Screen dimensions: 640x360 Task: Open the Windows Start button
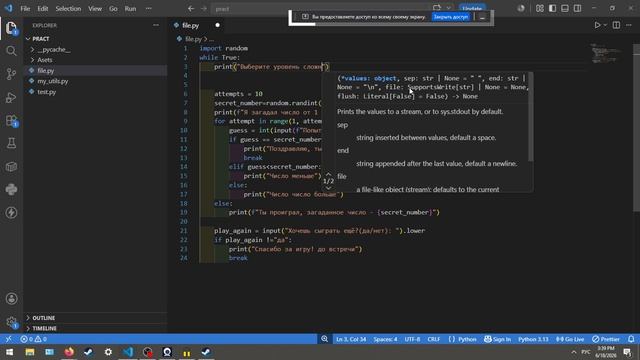(9, 352)
